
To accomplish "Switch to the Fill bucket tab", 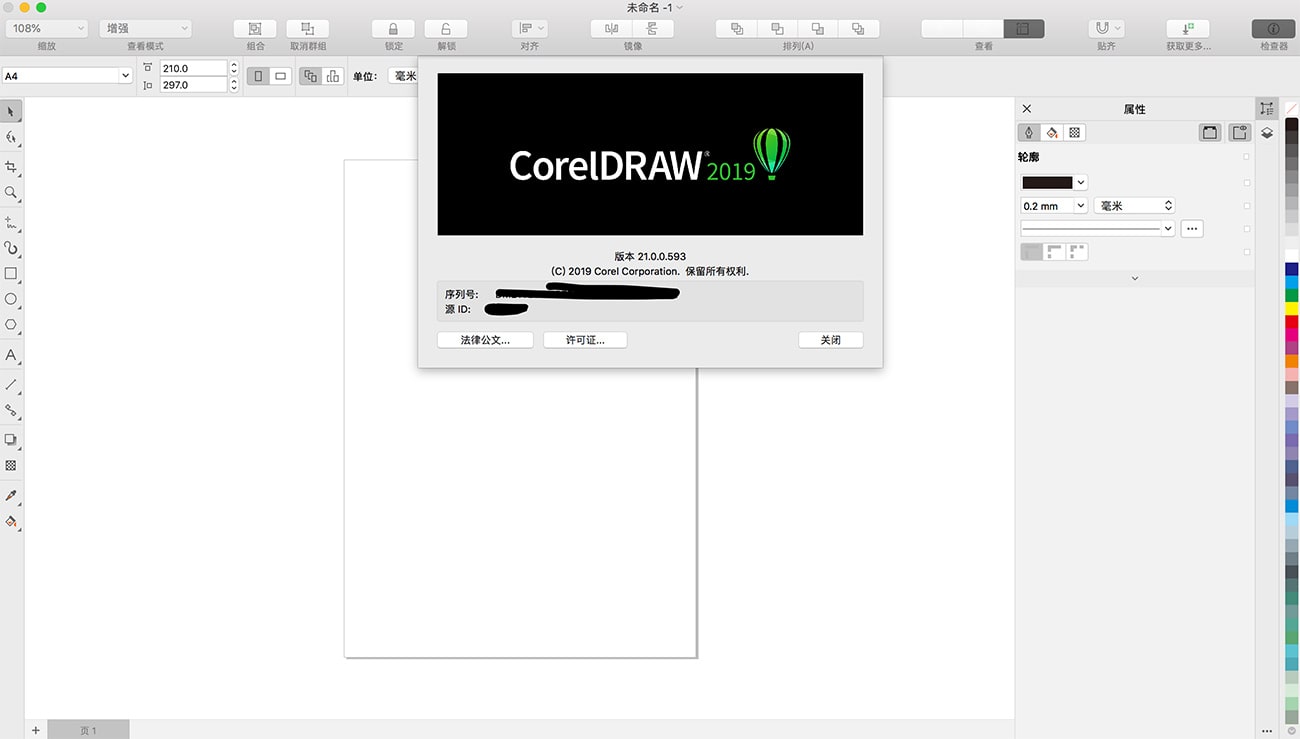I will 1051,132.
